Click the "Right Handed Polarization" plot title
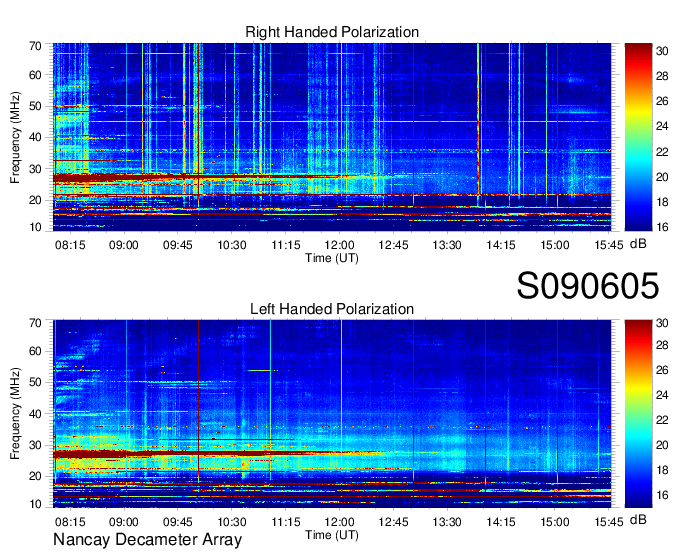 point(332,32)
